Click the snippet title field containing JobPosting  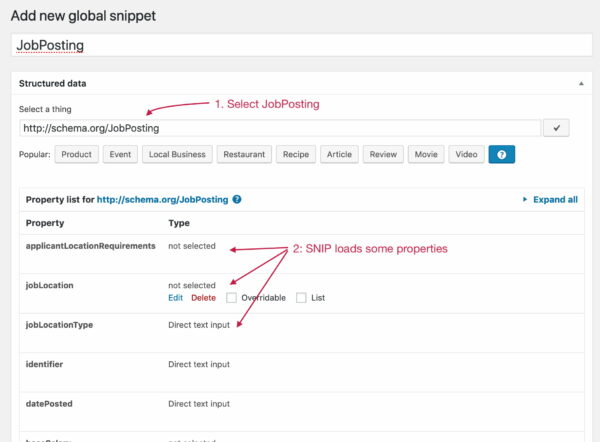click(302, 45)
